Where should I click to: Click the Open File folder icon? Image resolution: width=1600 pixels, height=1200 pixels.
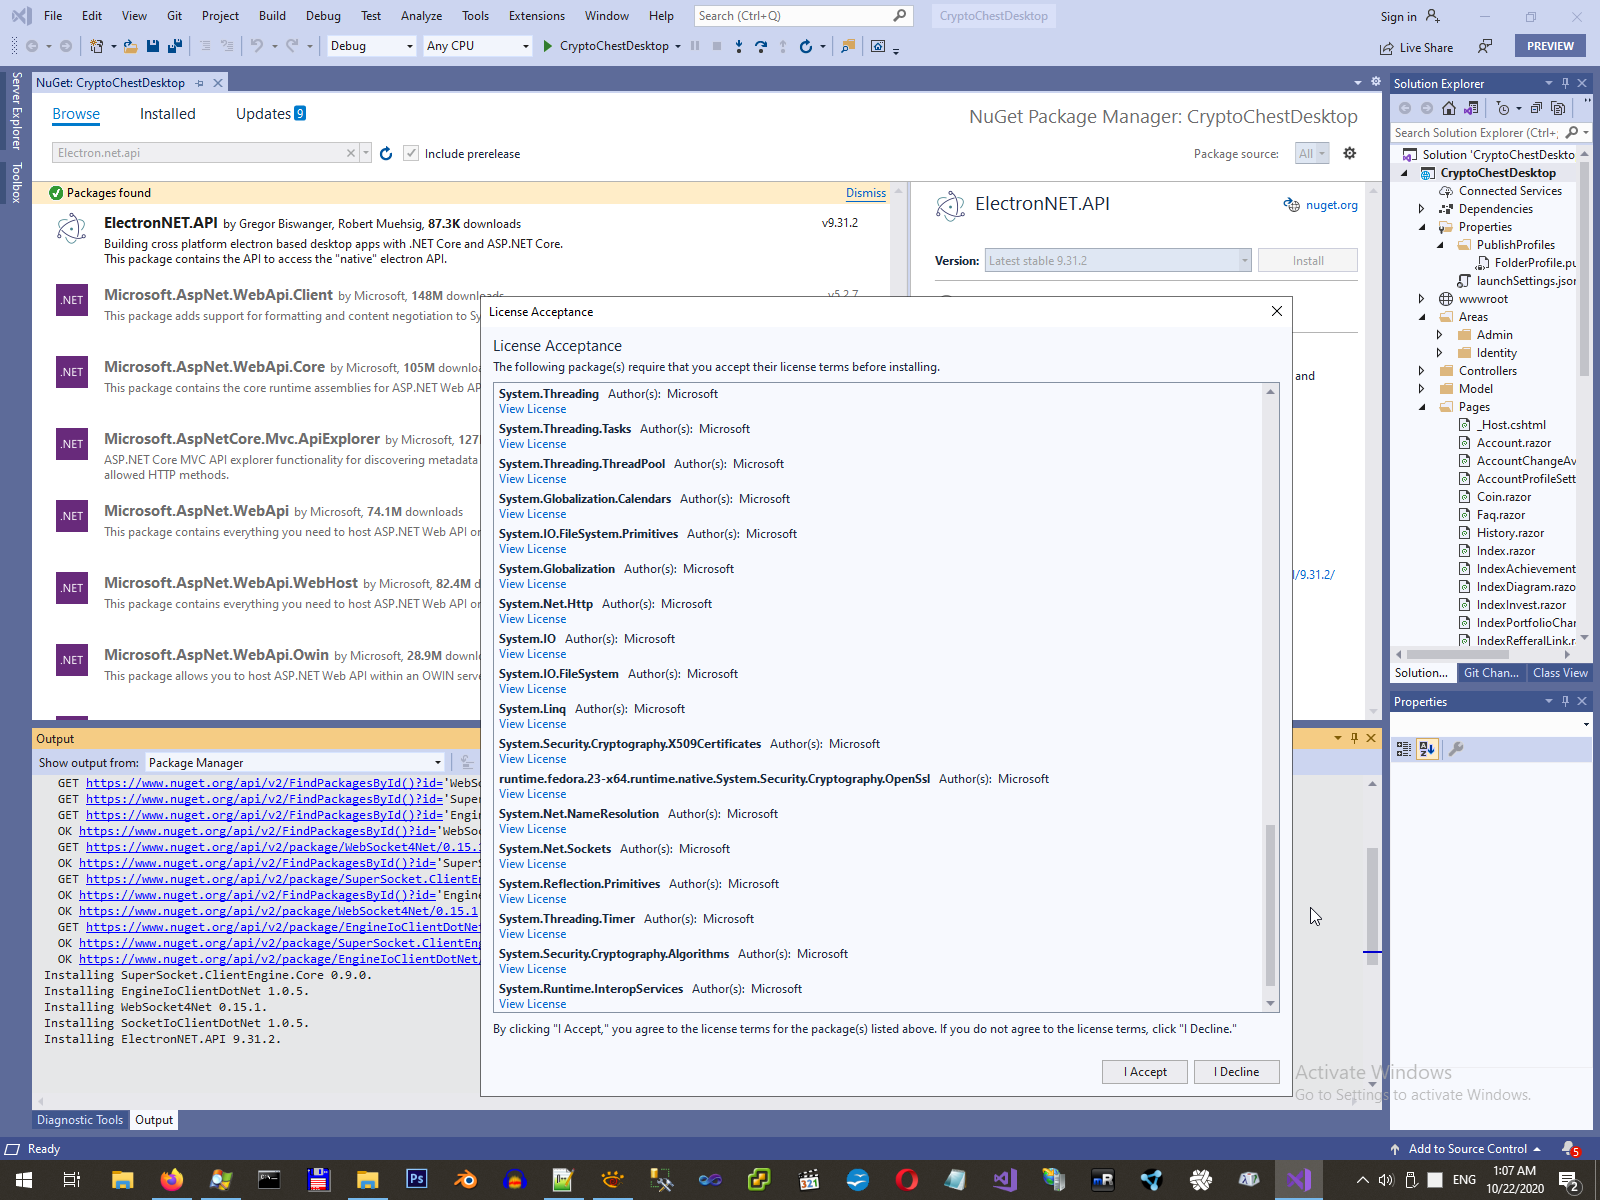(130, 46)
